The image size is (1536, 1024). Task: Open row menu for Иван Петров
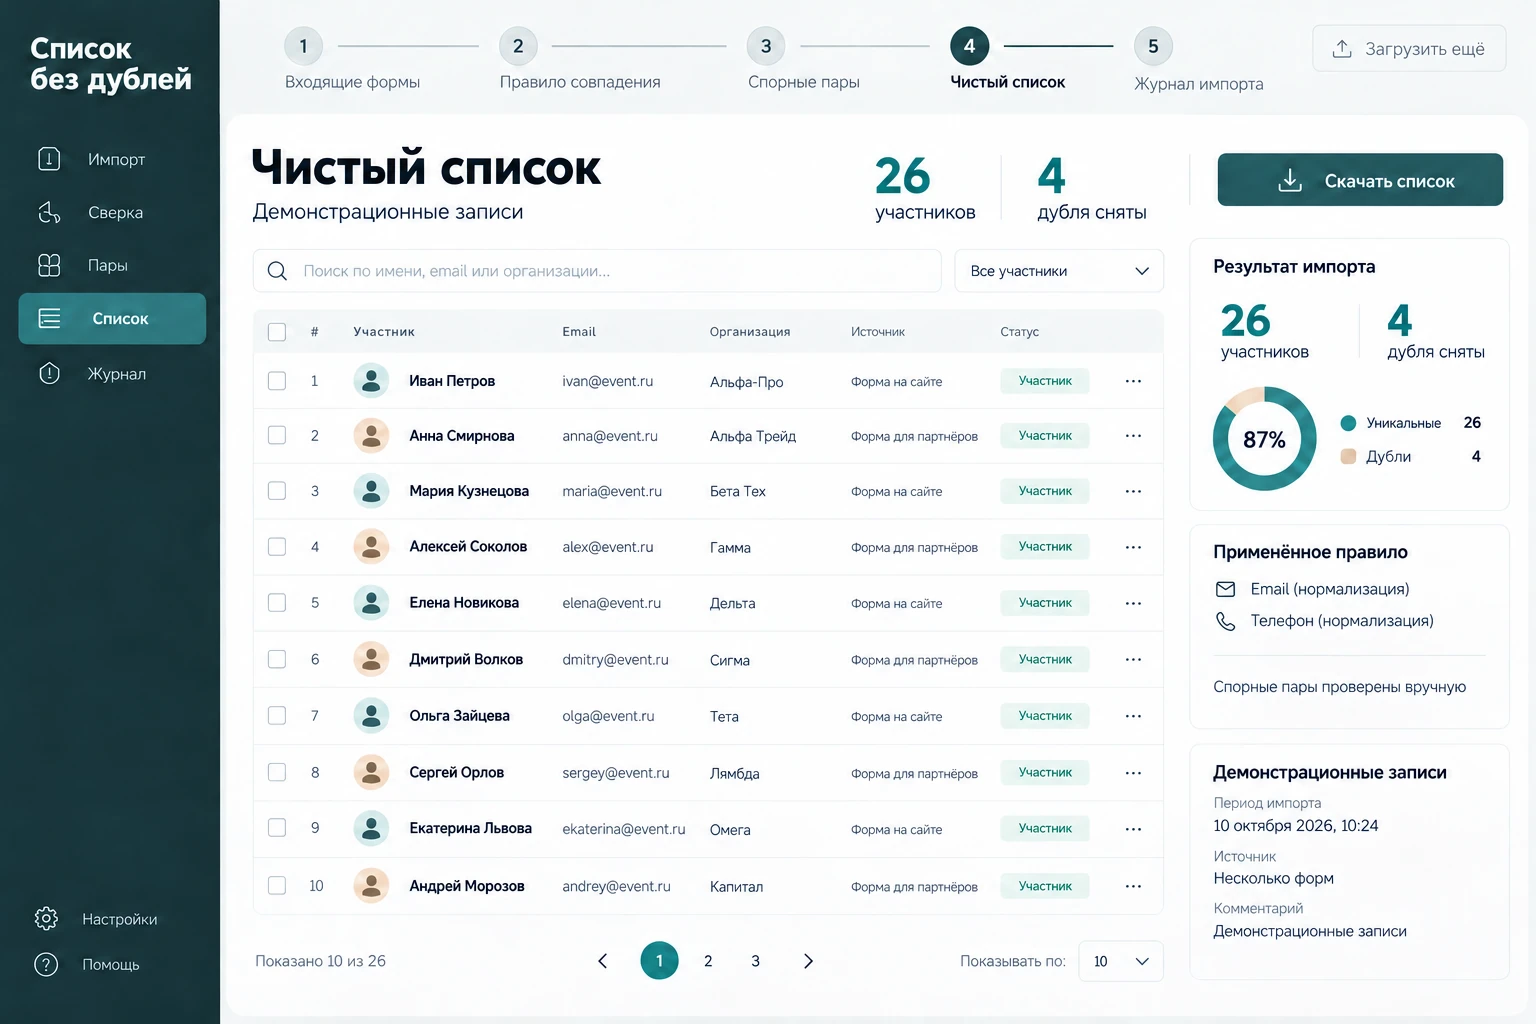pos(1133,381)
